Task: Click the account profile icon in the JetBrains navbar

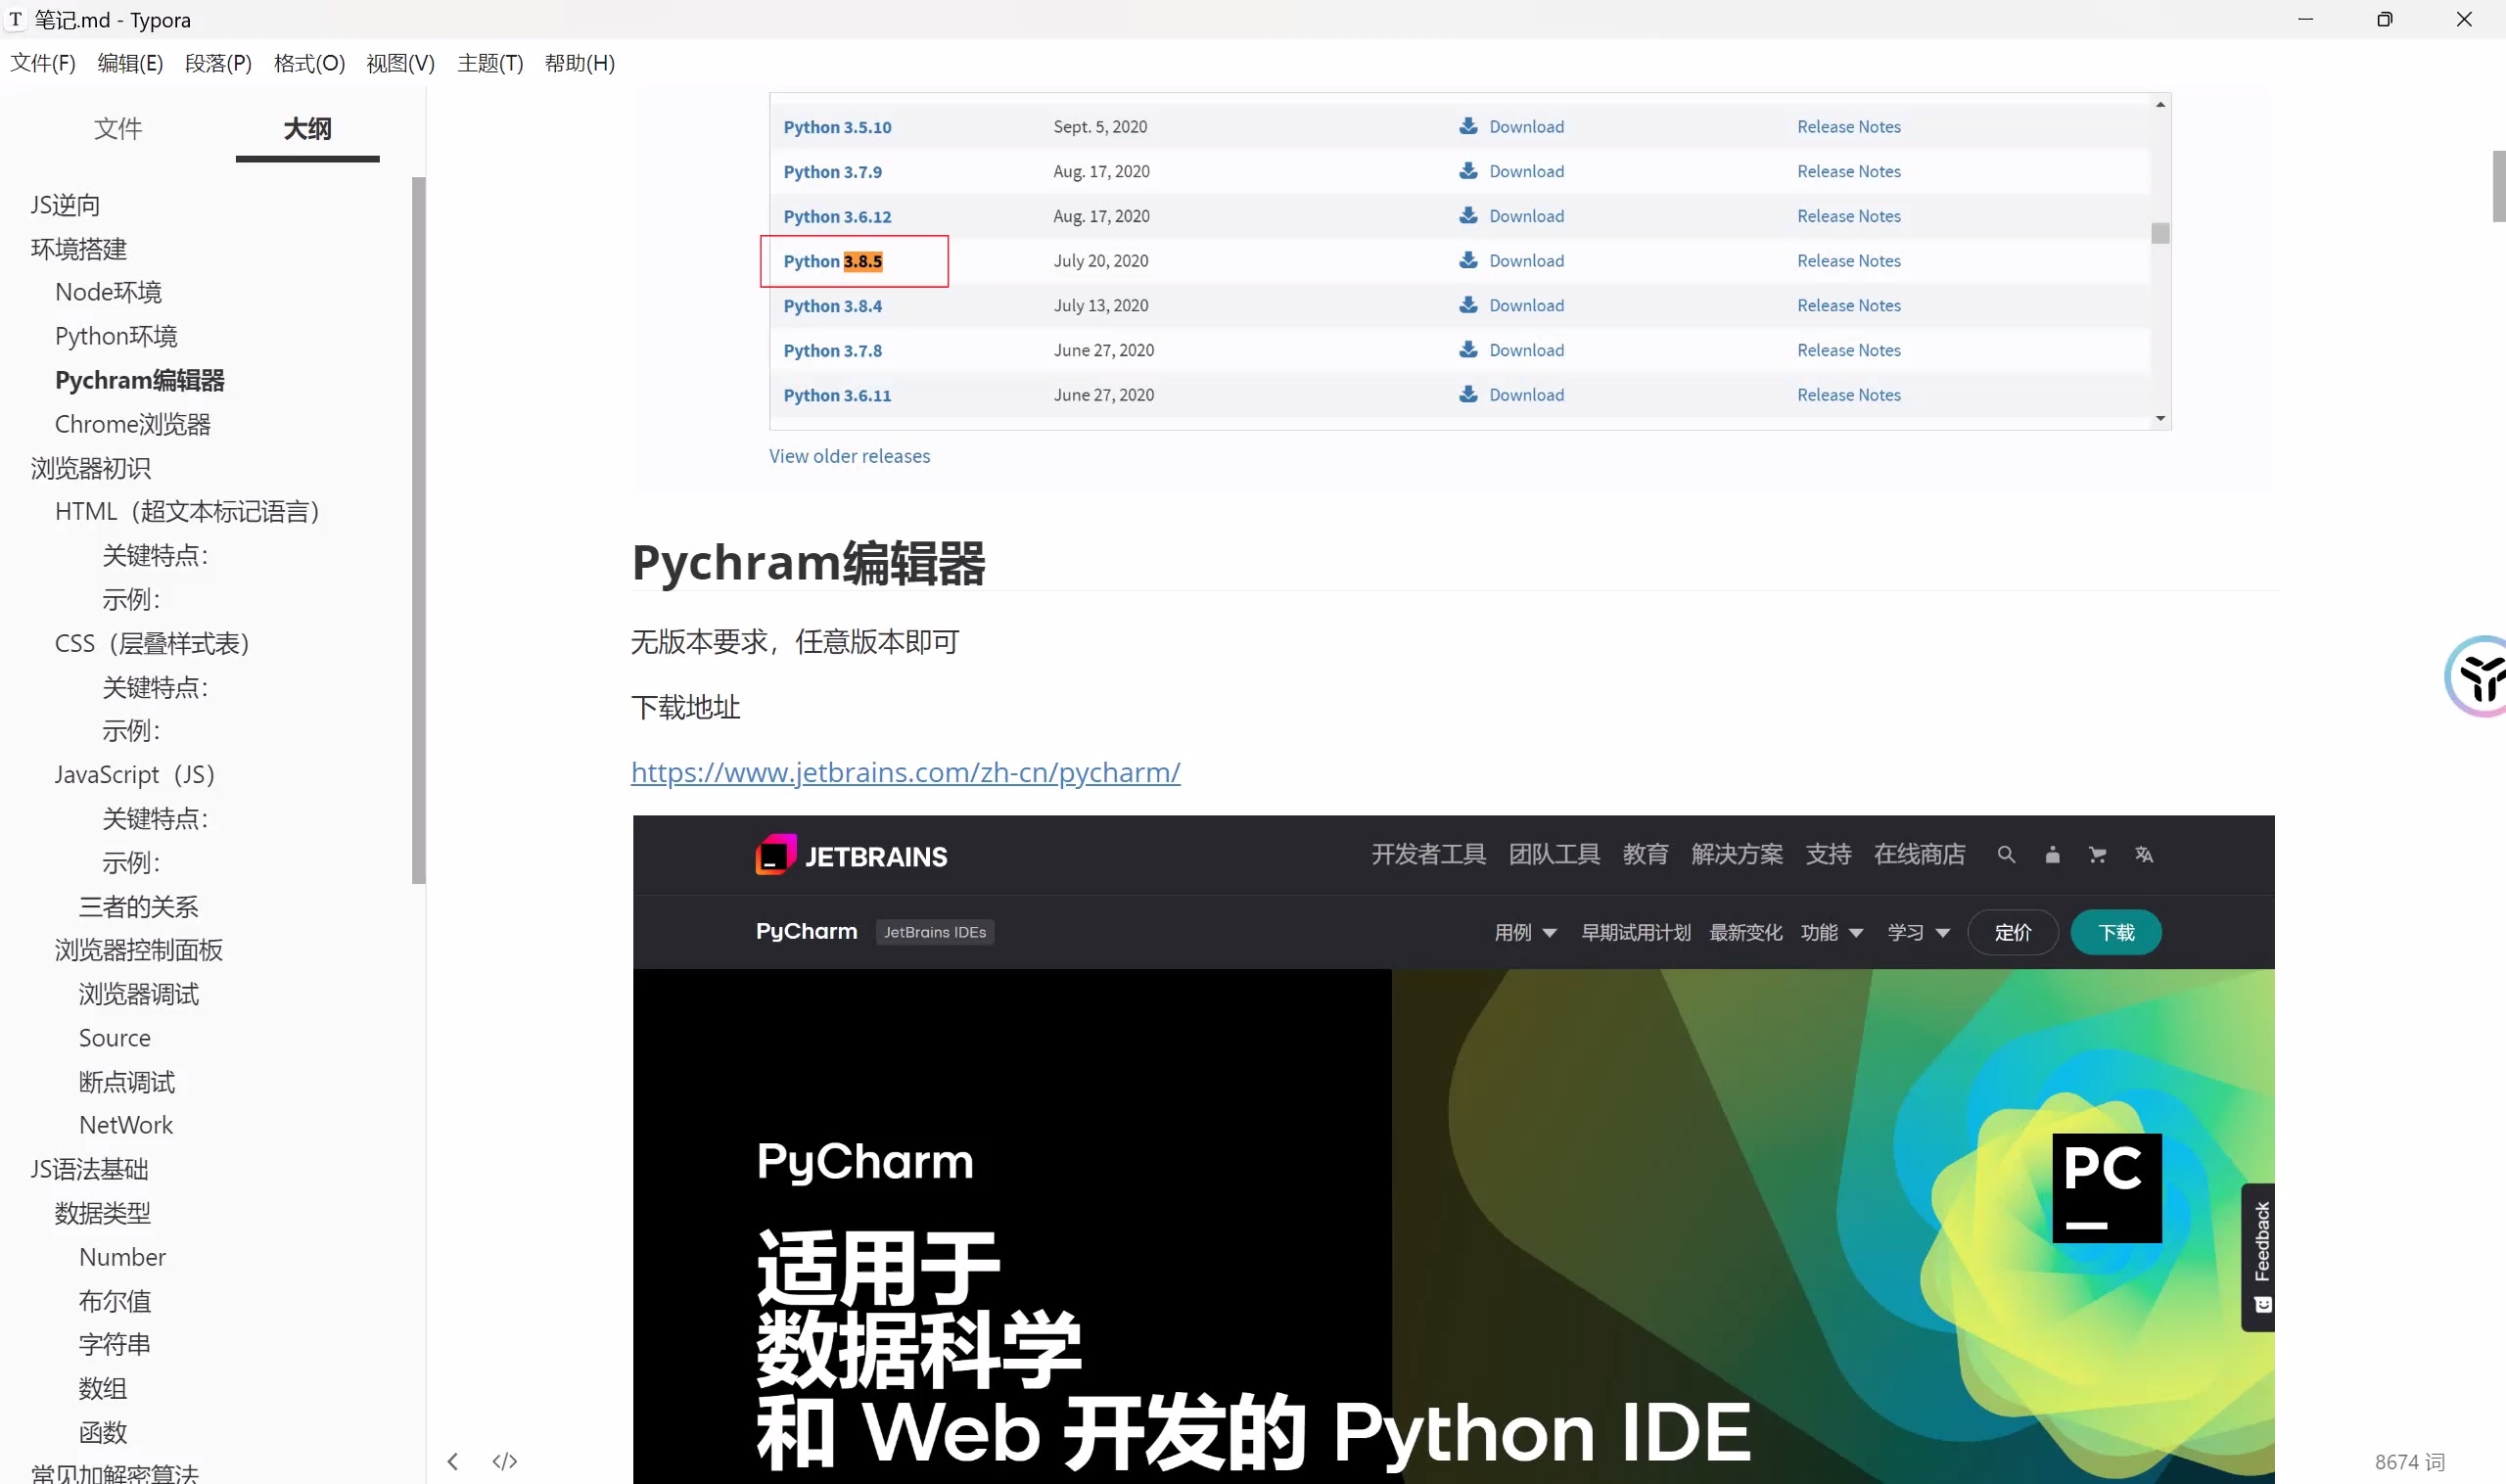Action: tap(2052, 855)
